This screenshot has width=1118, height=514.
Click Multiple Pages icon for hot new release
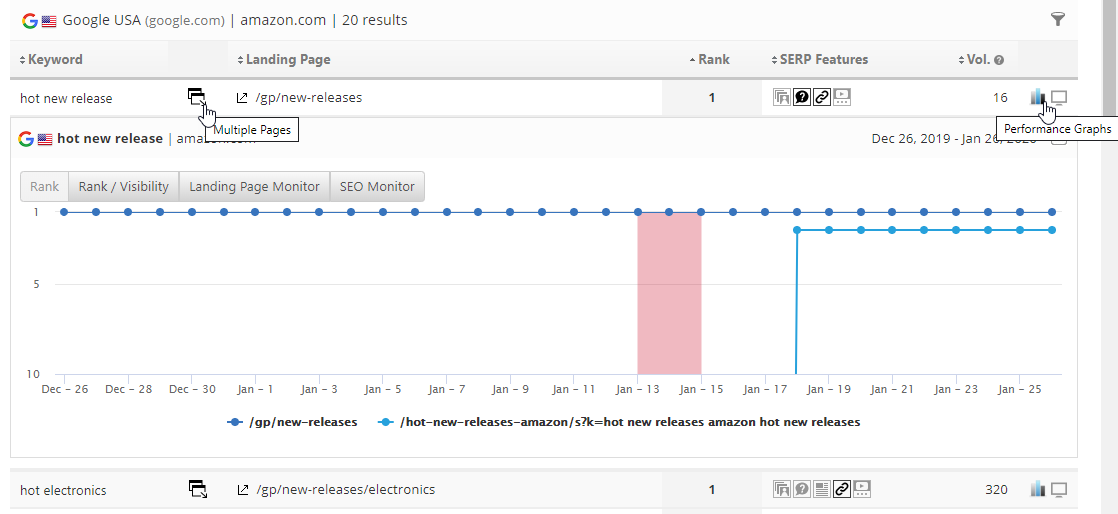pyautogui.click(x=196, y=97)
